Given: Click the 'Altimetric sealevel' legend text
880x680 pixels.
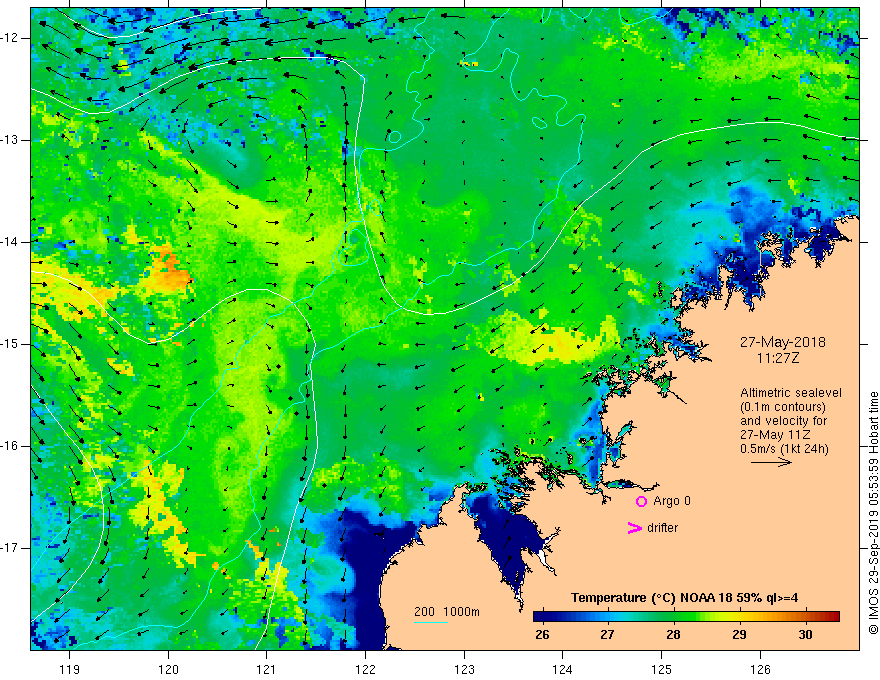Looking at the screenshot, I should pos(791,393).
